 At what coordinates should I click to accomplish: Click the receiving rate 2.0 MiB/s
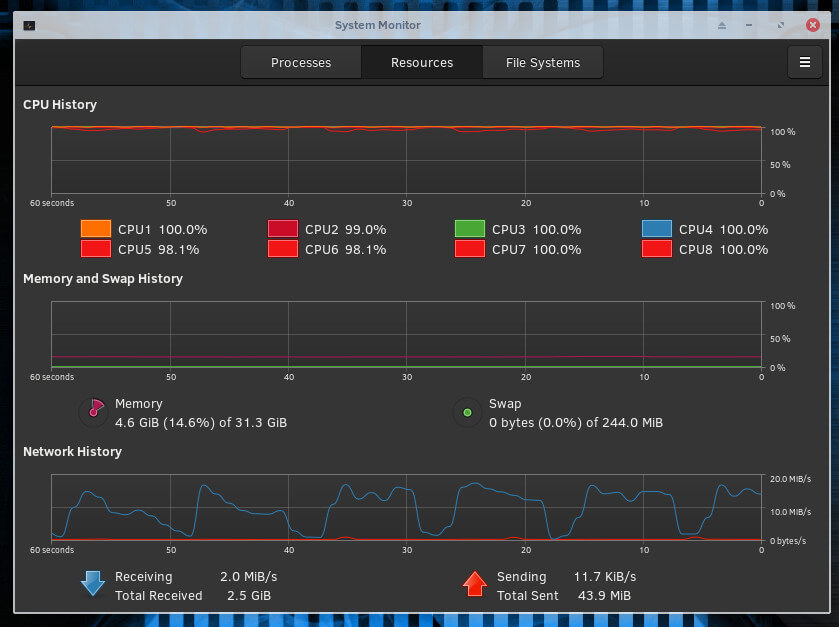249,577
